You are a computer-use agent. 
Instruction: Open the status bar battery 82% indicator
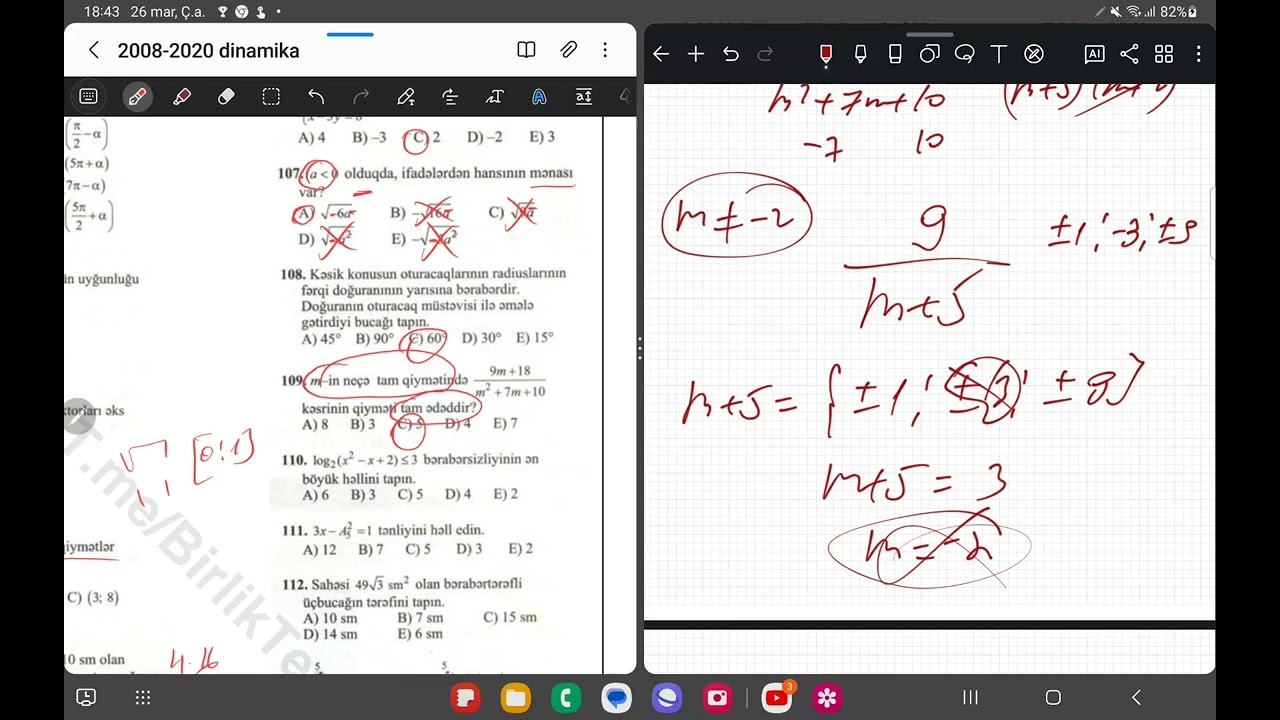tap(1178, 12)
